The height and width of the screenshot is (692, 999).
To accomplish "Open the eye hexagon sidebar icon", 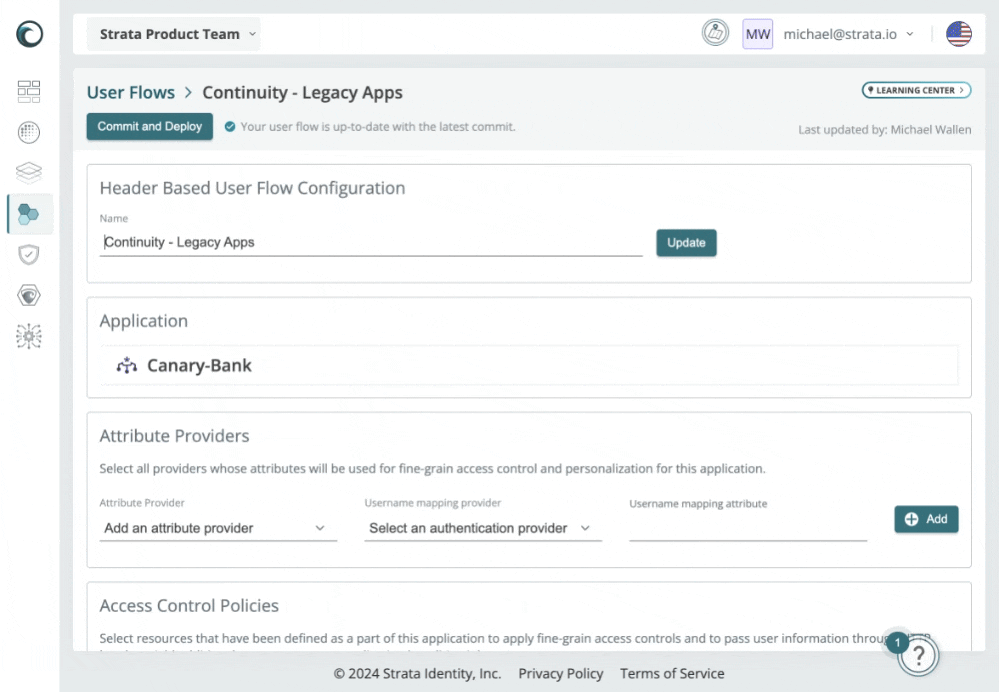I will pyautogui.click(x=29, y=295).
